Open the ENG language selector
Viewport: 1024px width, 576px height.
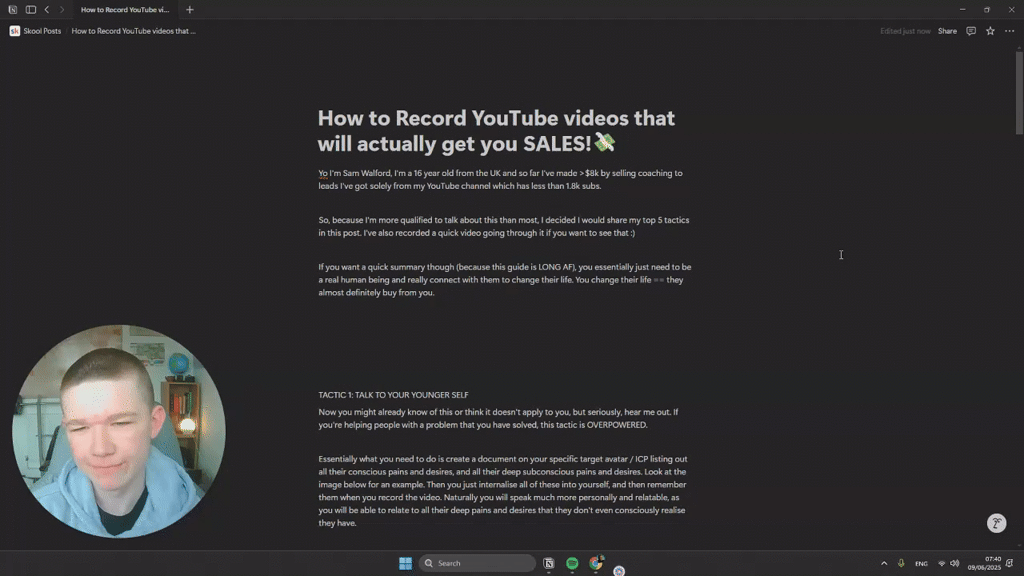[x=921, y=563]
